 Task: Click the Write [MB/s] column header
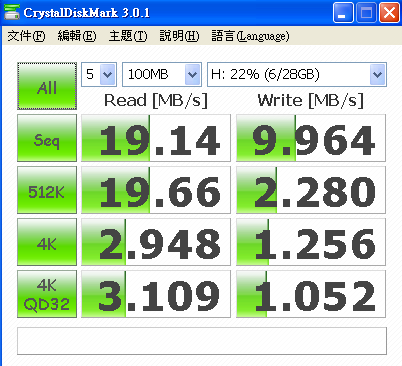[x=311, y=100]
